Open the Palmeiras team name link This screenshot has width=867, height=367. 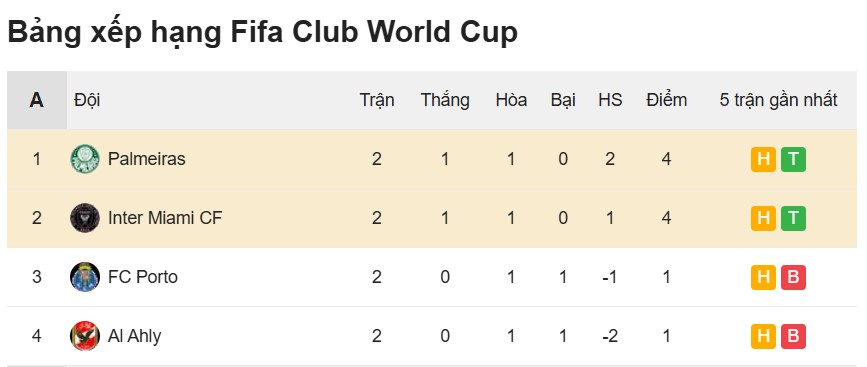click(147, 159)
